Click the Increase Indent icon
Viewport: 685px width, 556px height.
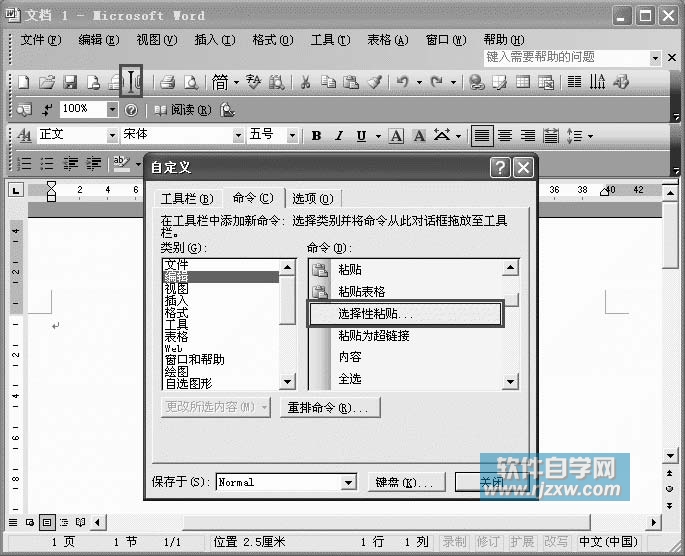93,164
